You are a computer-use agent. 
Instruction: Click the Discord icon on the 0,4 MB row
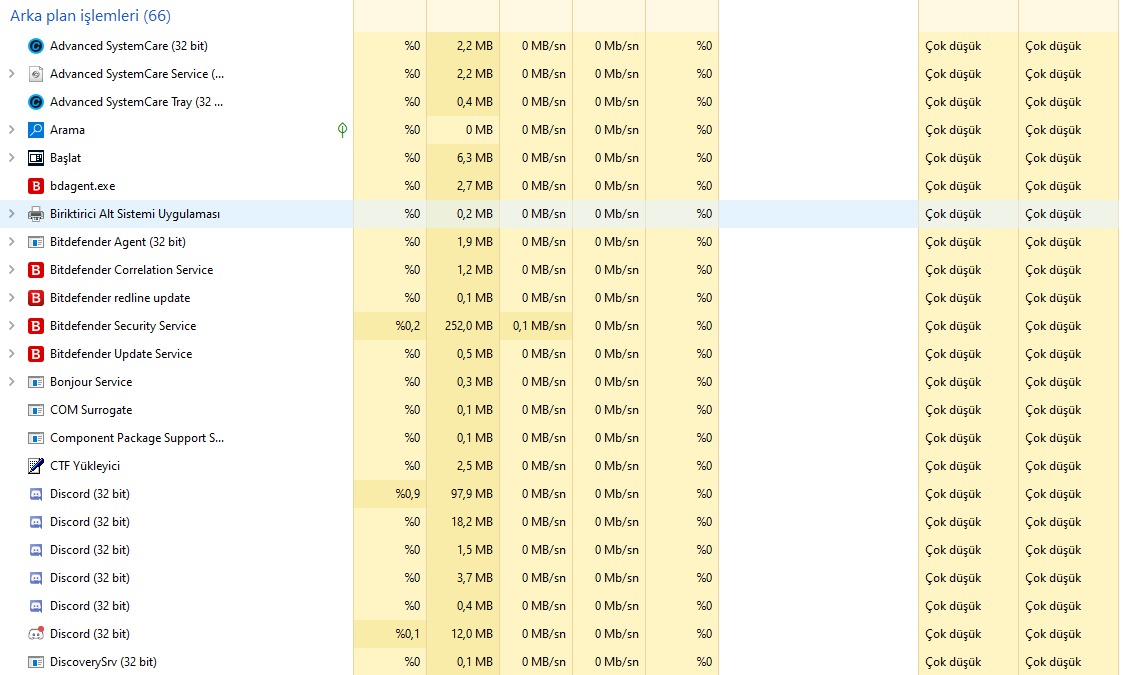coord(36,605)
